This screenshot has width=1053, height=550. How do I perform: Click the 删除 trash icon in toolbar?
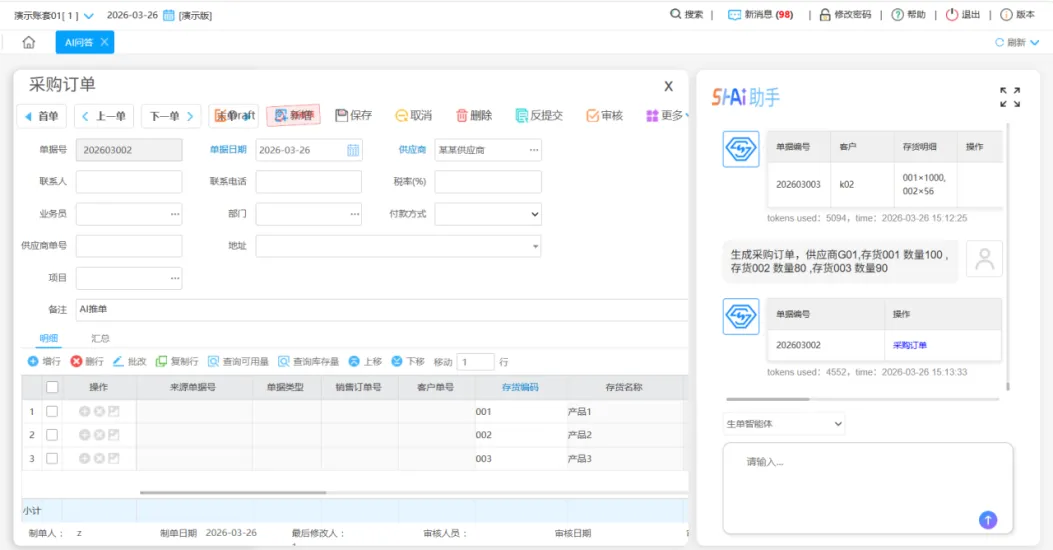(x=461, y=116)
